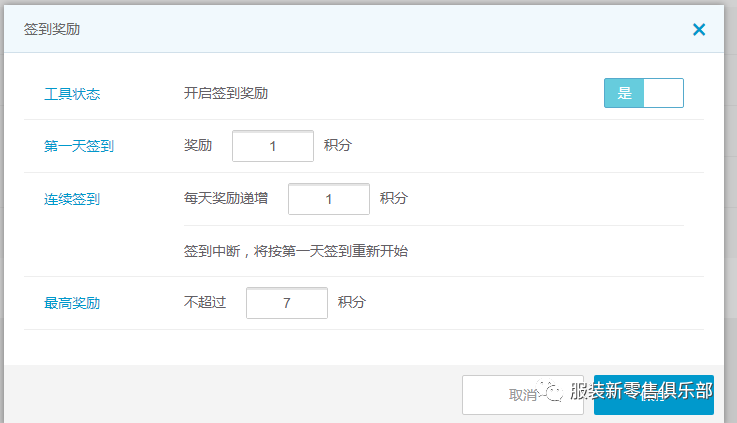This screenshot has width=737, height=423.
Task: Click the 签到中断 notice text
Action: (x=296, y=251)
